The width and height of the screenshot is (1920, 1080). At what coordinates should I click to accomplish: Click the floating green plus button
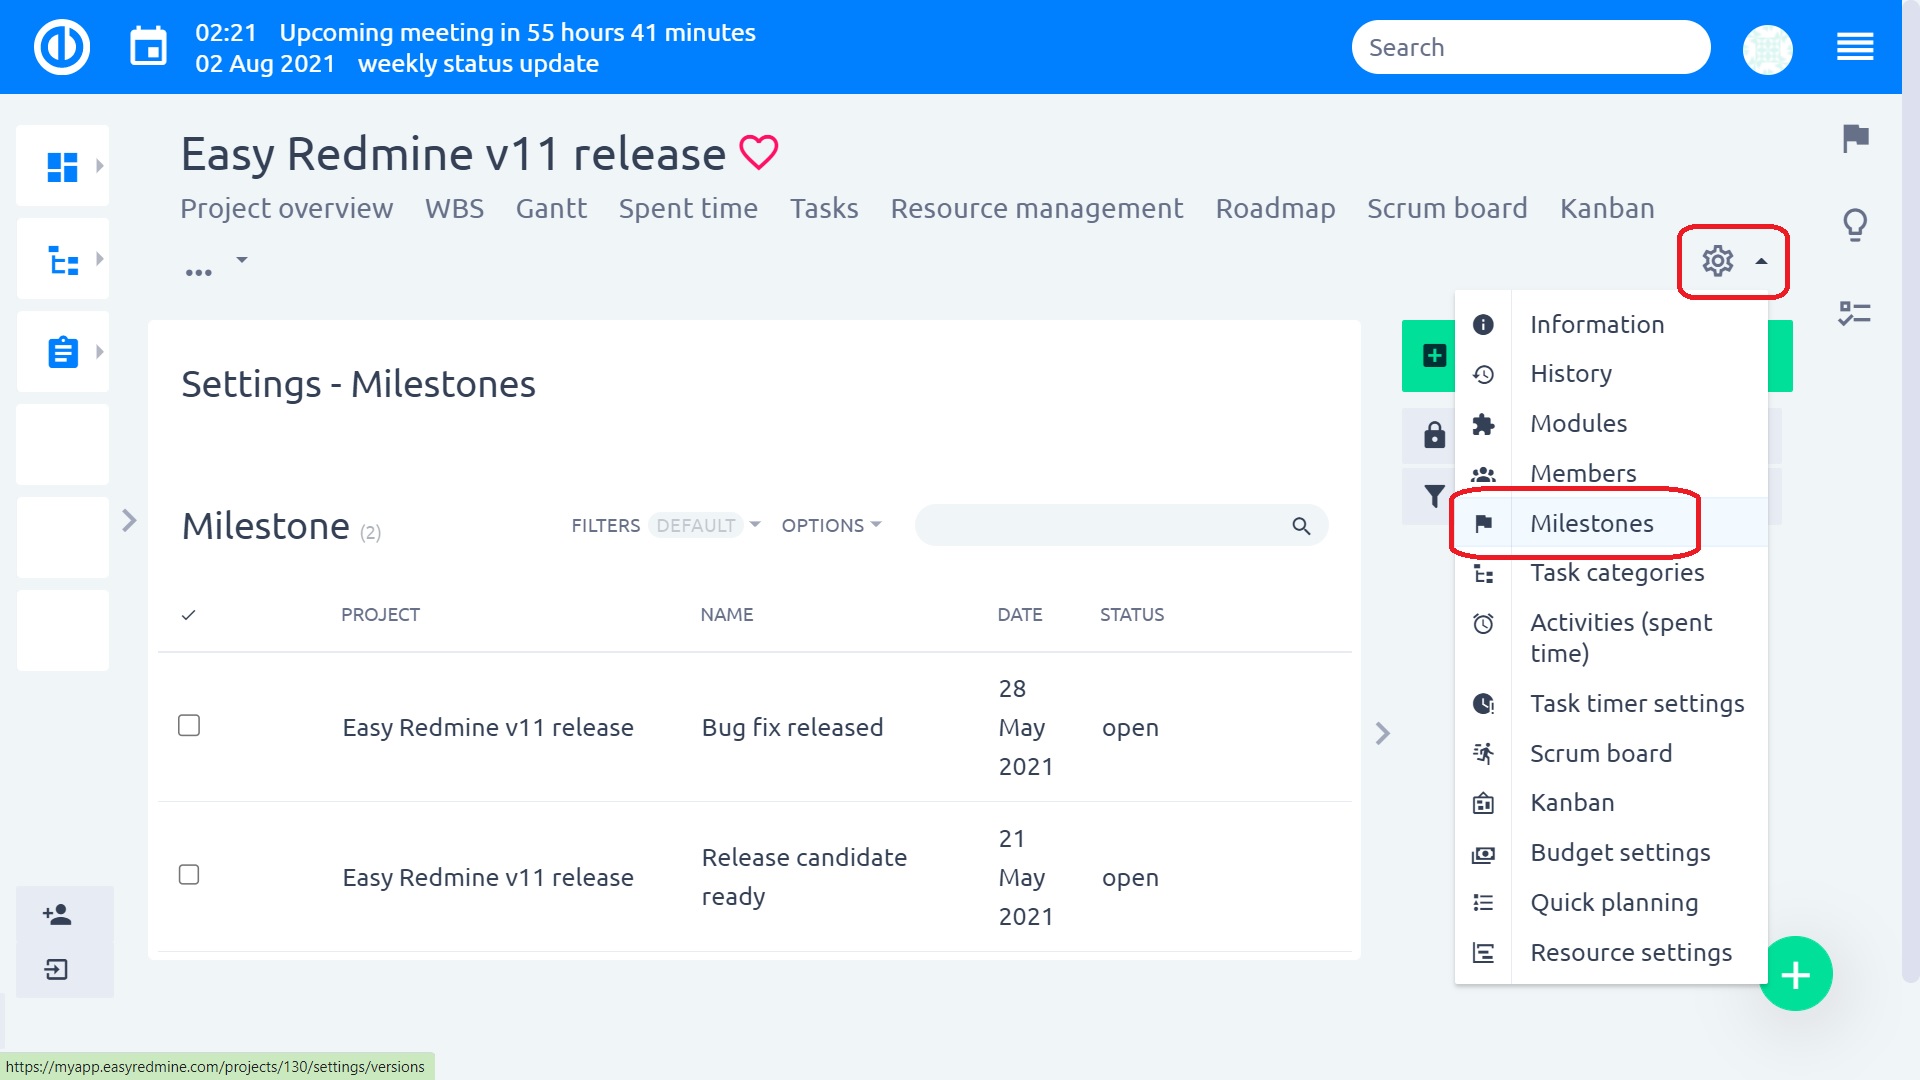pos(1796,974)
